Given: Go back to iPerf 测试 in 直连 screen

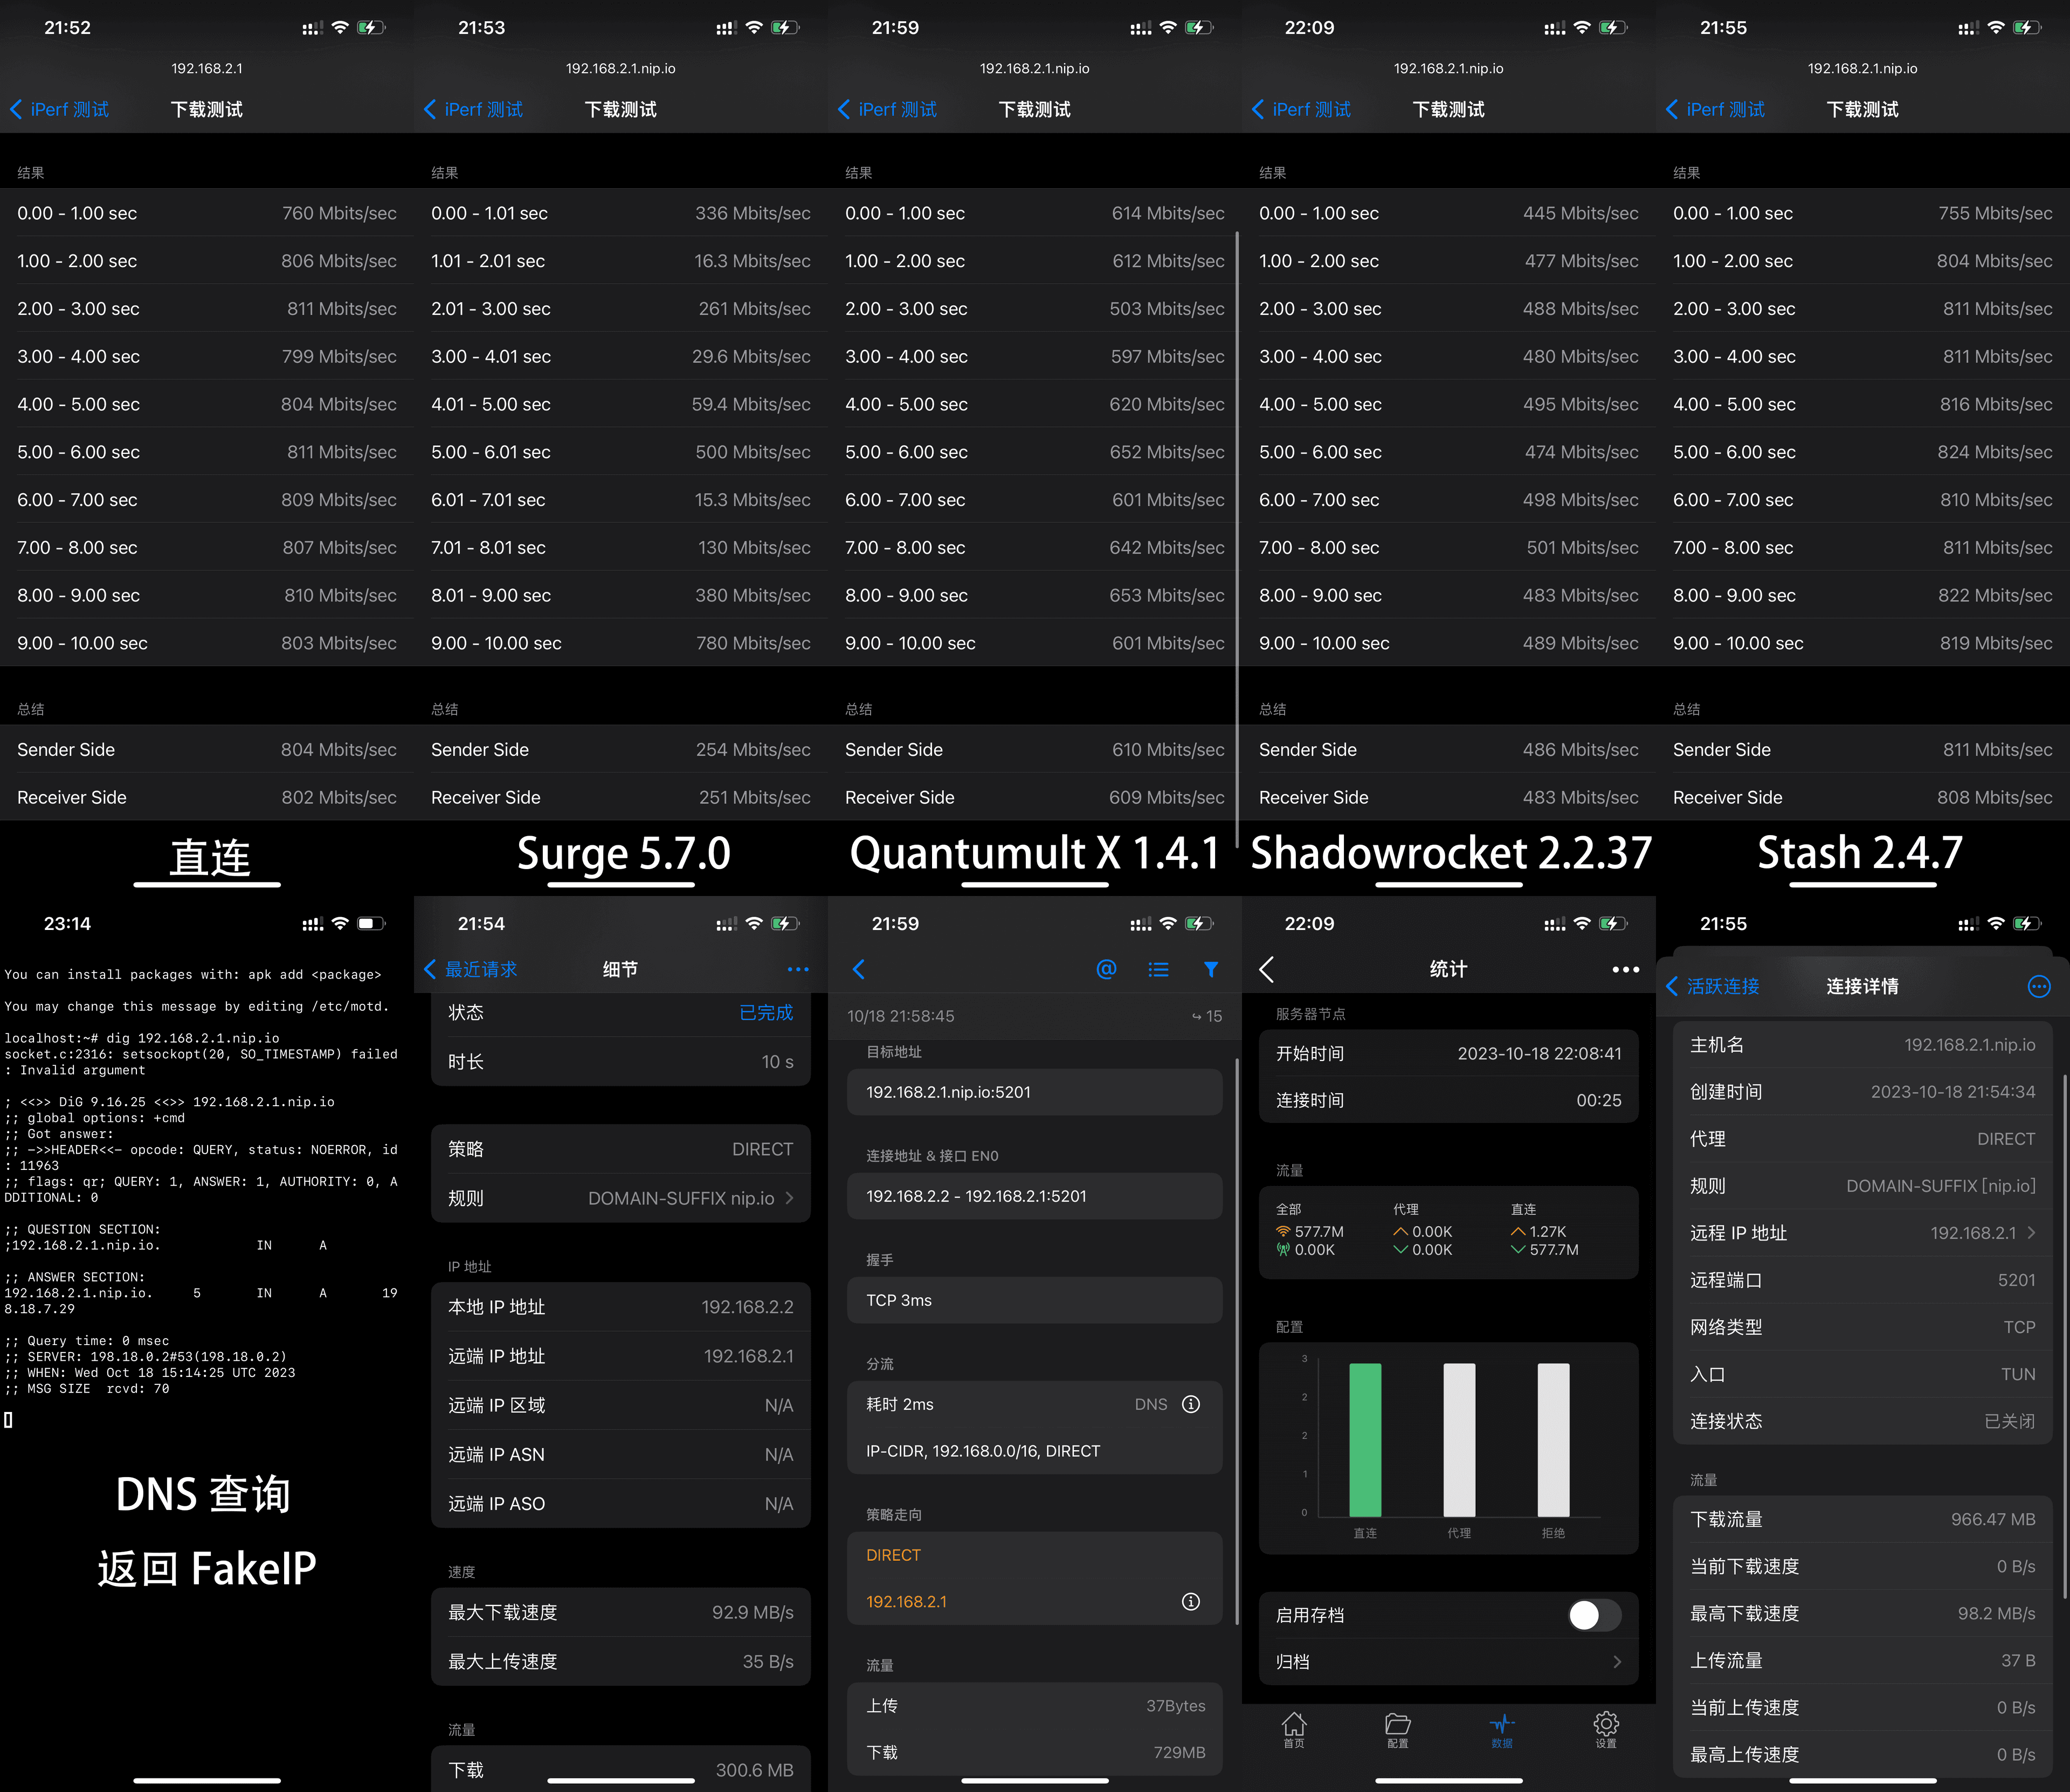Looking at the screenshot, I should 59,109.
